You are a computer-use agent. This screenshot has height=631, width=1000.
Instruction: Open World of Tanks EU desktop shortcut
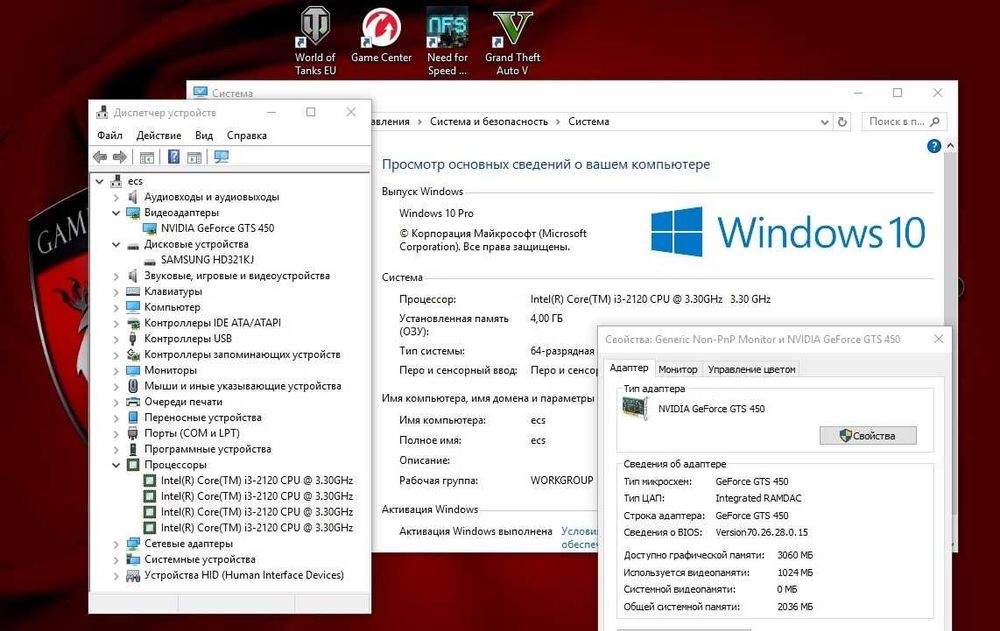315,41
